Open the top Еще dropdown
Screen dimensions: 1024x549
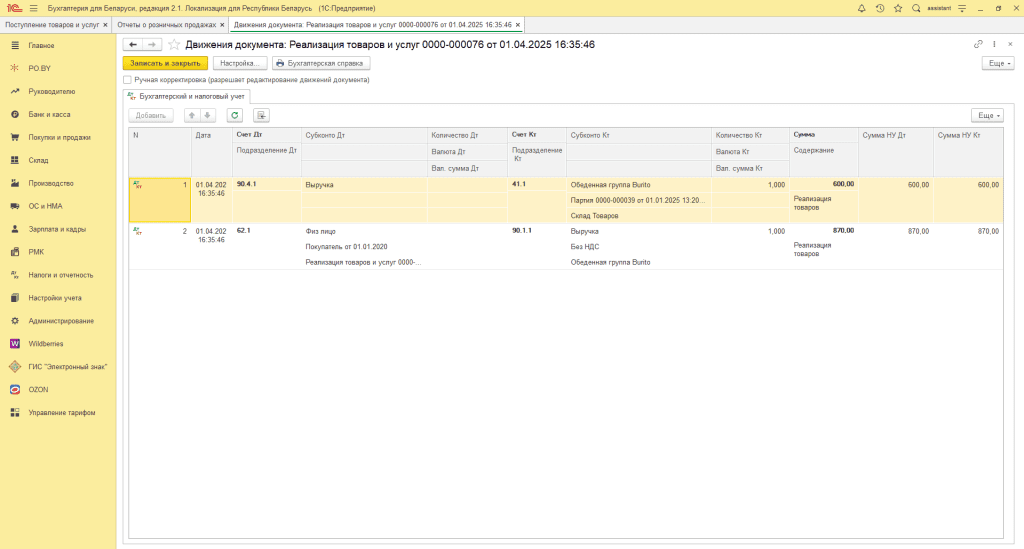coord(998,63)
